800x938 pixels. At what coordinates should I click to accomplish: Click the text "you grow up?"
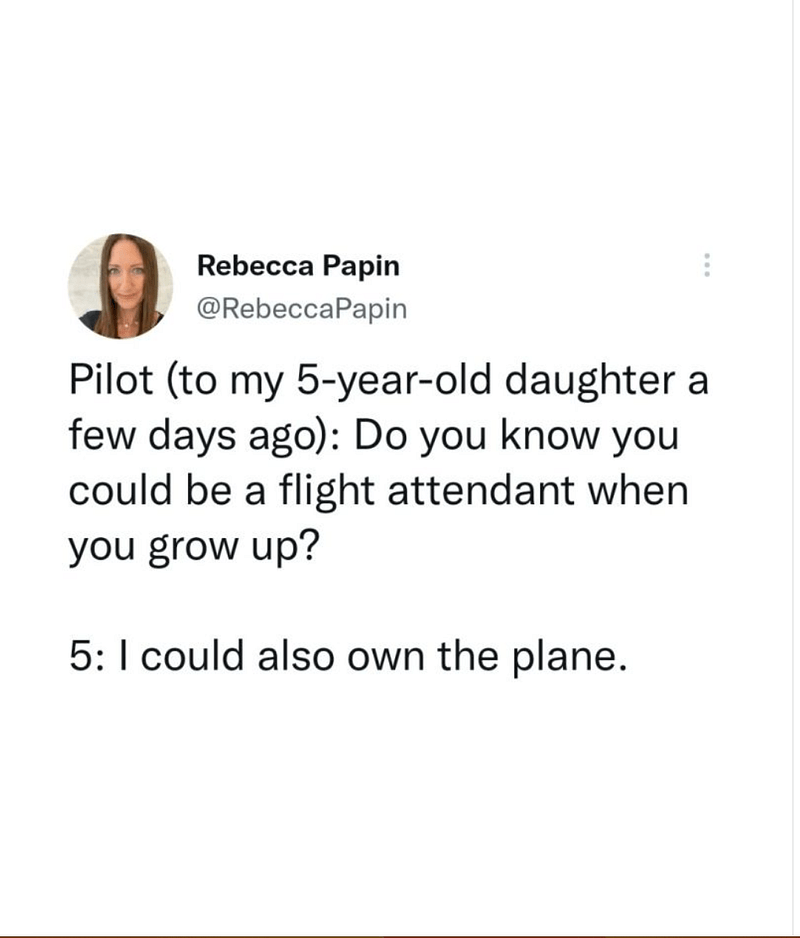tap(191, 546)
